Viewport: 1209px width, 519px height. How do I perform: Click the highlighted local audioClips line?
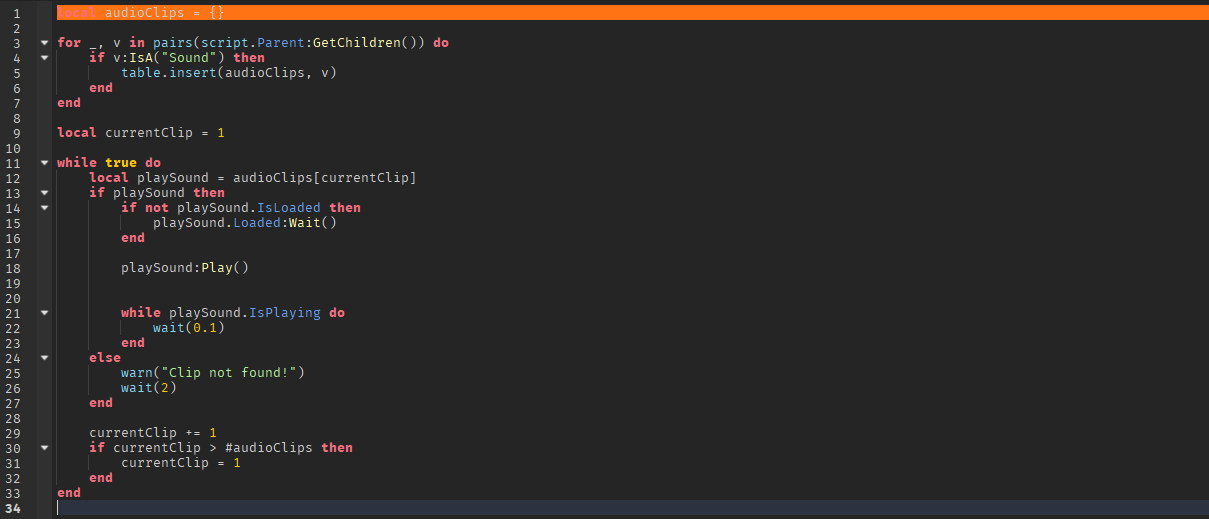click(x=148, y=13)
